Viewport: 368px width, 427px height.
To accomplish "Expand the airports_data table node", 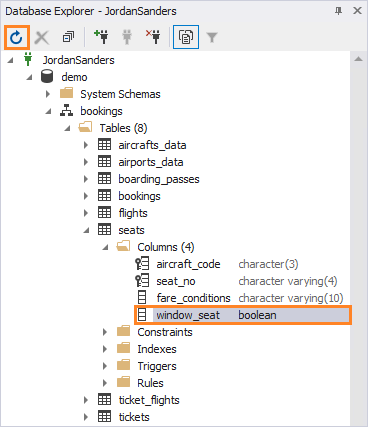I will click(x=86, y=162).
